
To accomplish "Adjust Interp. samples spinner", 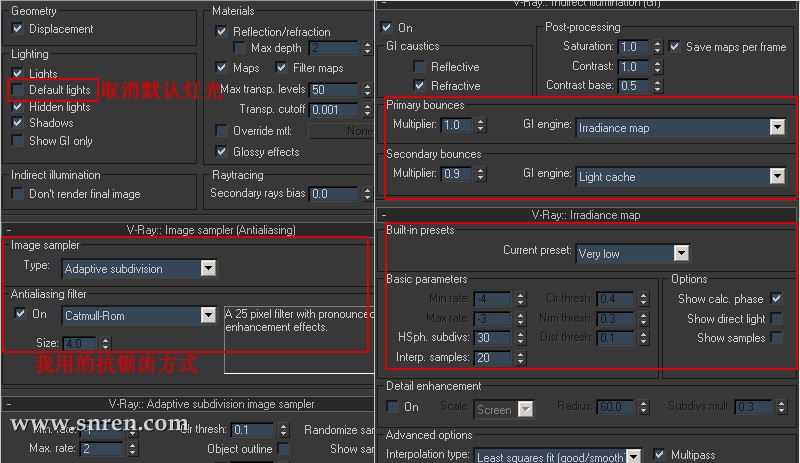I will [520, 358].
